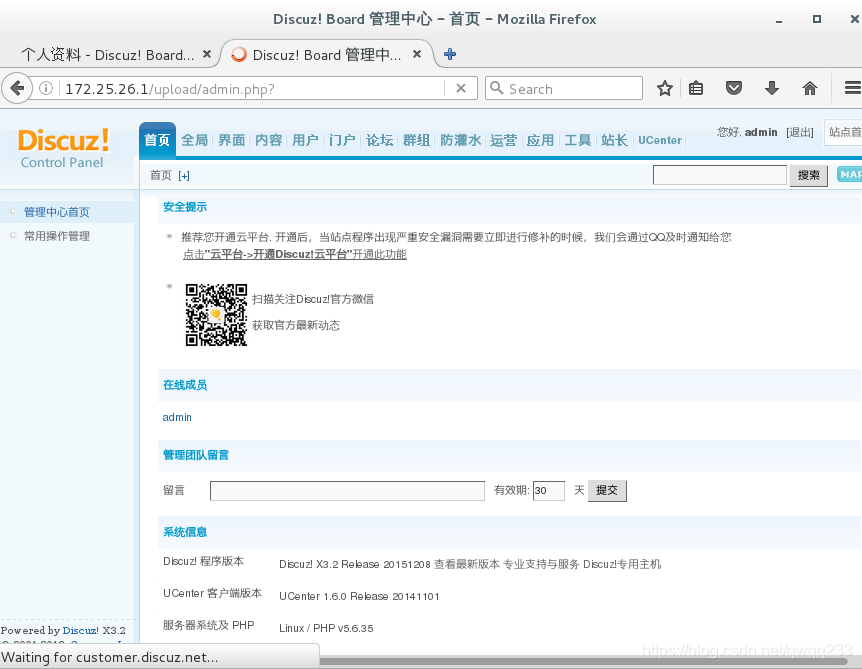Click the [+] add shortcut link
862x669 pixels.
click(x=184, y=176)
